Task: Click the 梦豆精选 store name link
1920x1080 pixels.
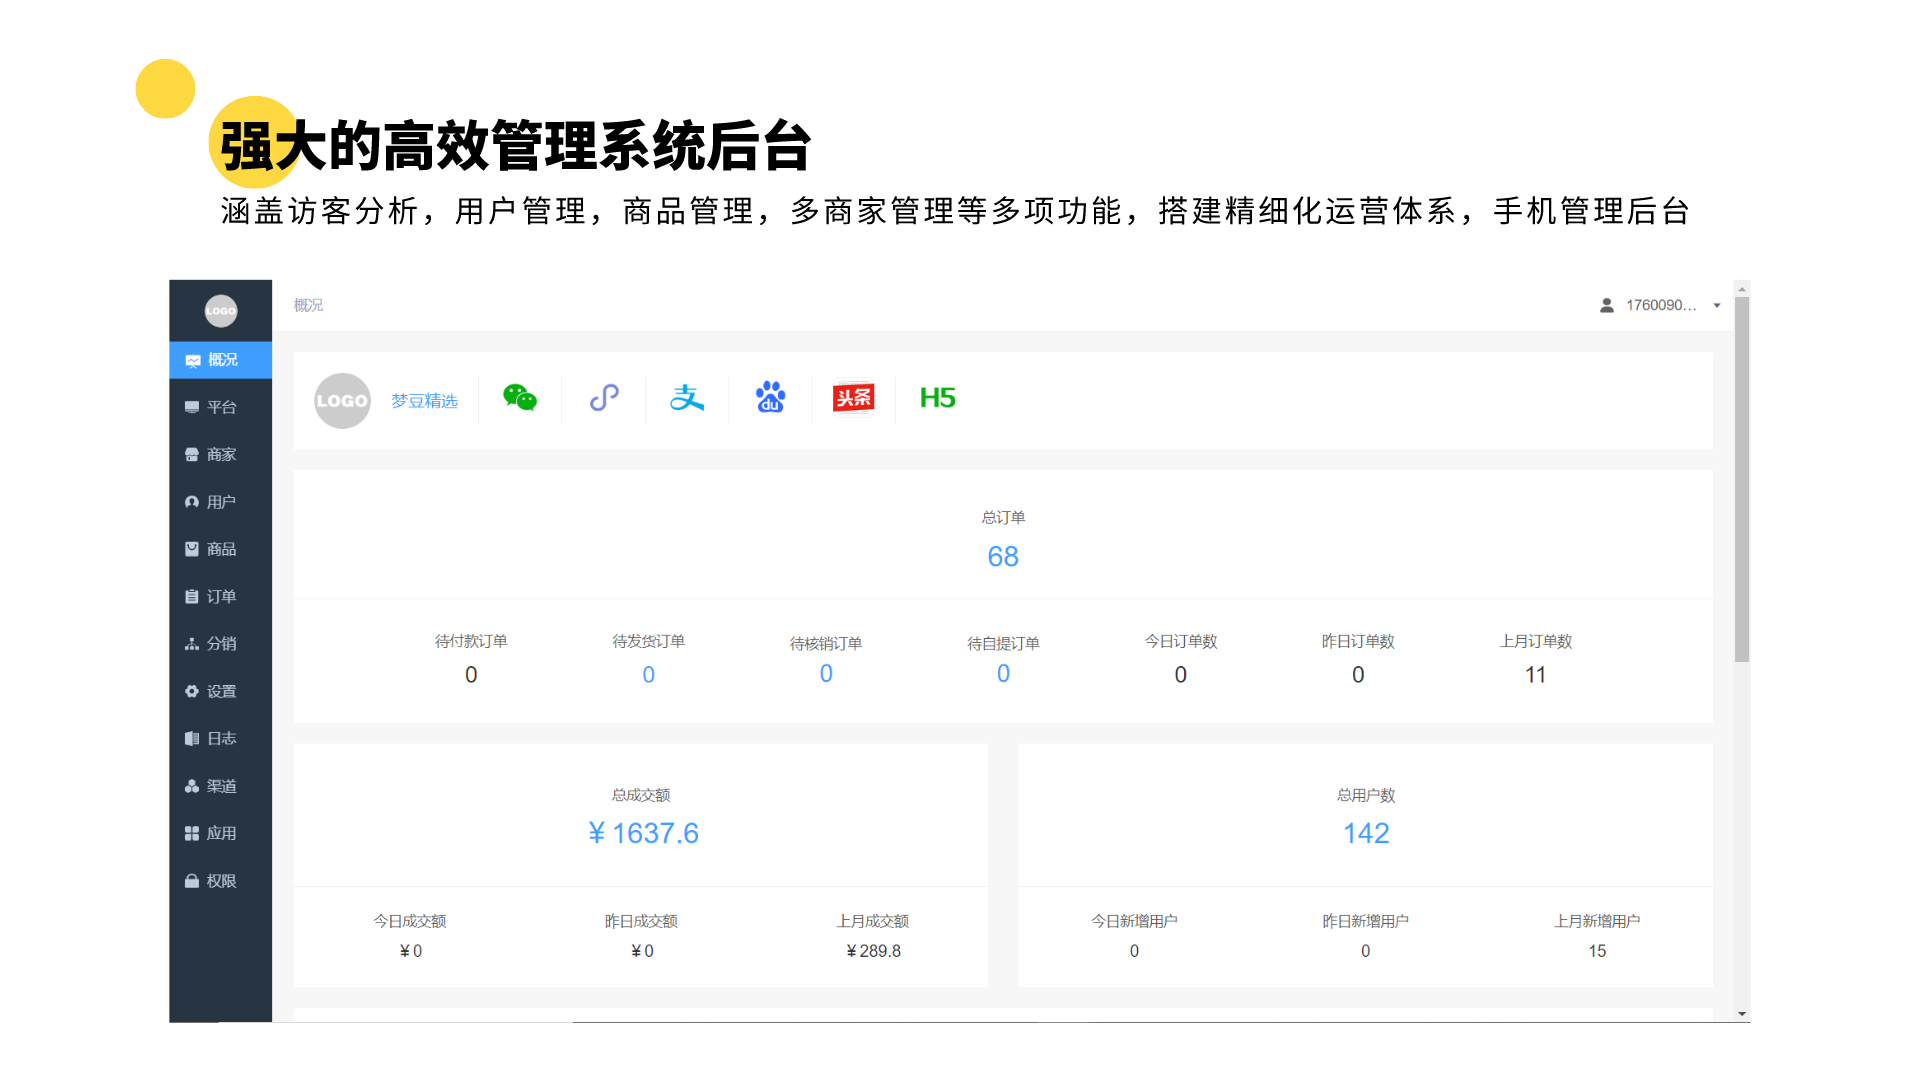Action: point(424,401)
